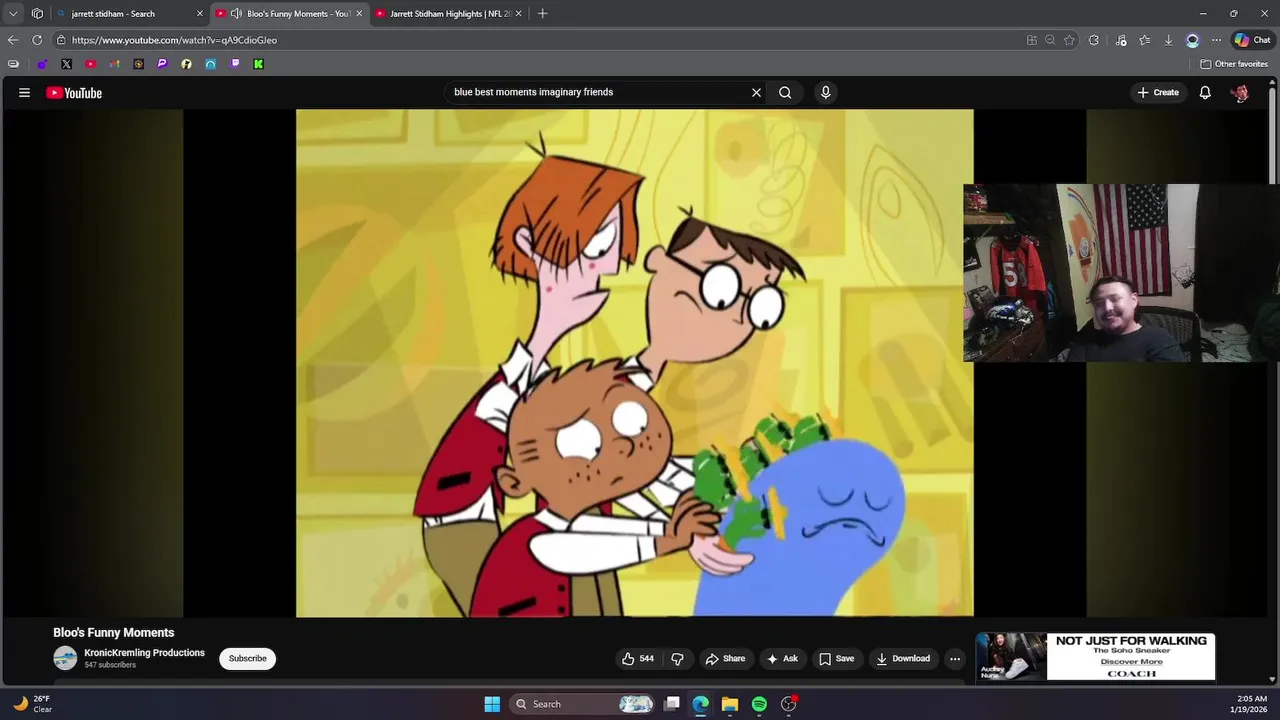Image resolution: width=1280 pixels, height=720 pixels.
Task: Share the video
Action: coord(725,658)
